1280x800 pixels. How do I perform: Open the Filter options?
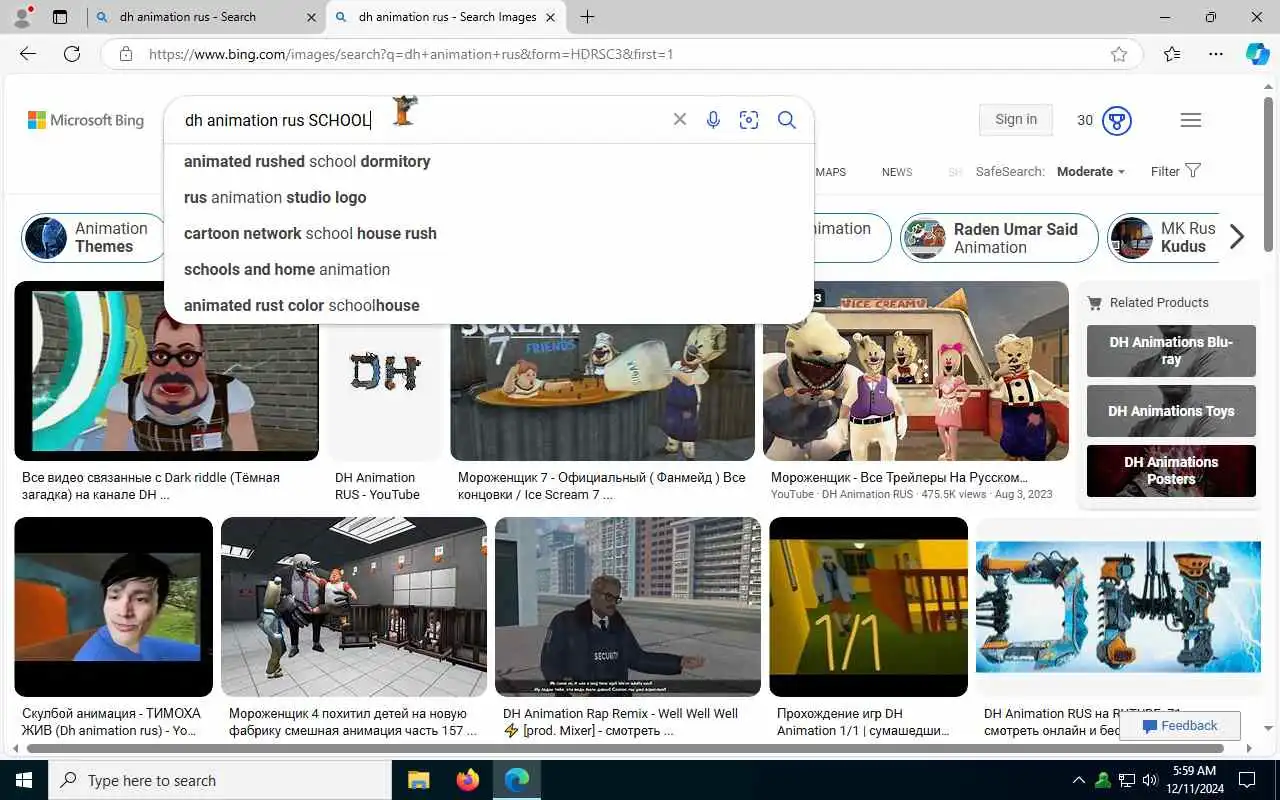point(1175,171)
